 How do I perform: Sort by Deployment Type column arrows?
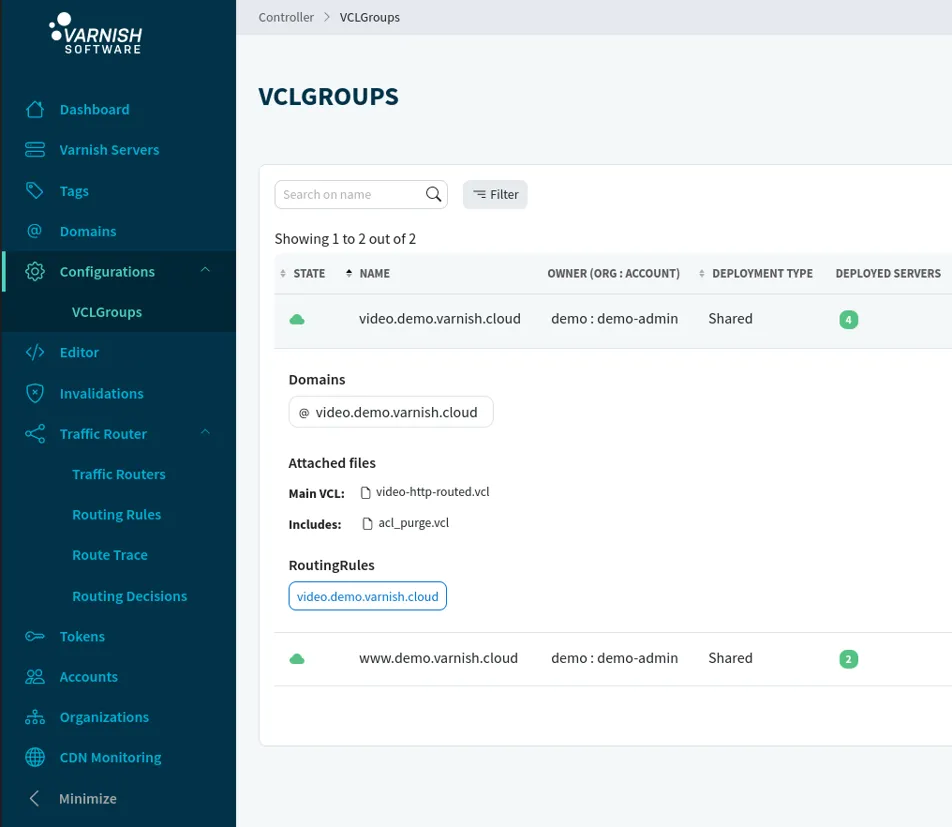[701, 274]
